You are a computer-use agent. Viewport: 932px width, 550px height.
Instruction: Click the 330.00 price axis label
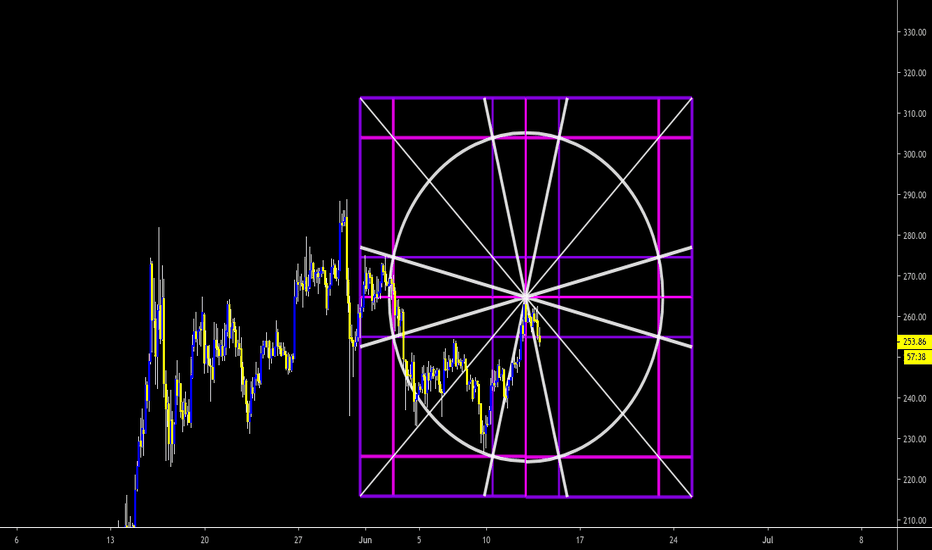coord(915,32)
